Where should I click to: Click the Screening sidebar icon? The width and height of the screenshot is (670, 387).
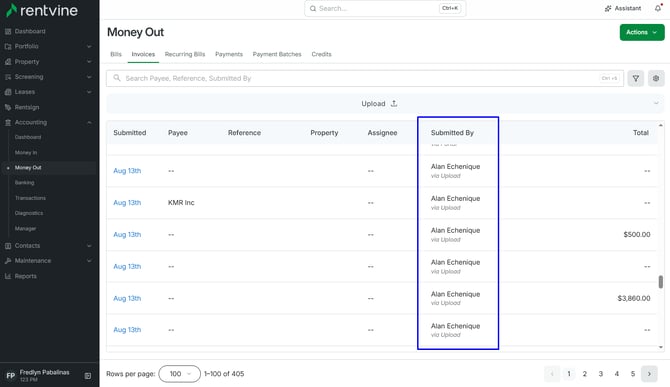tap(8, 77)
